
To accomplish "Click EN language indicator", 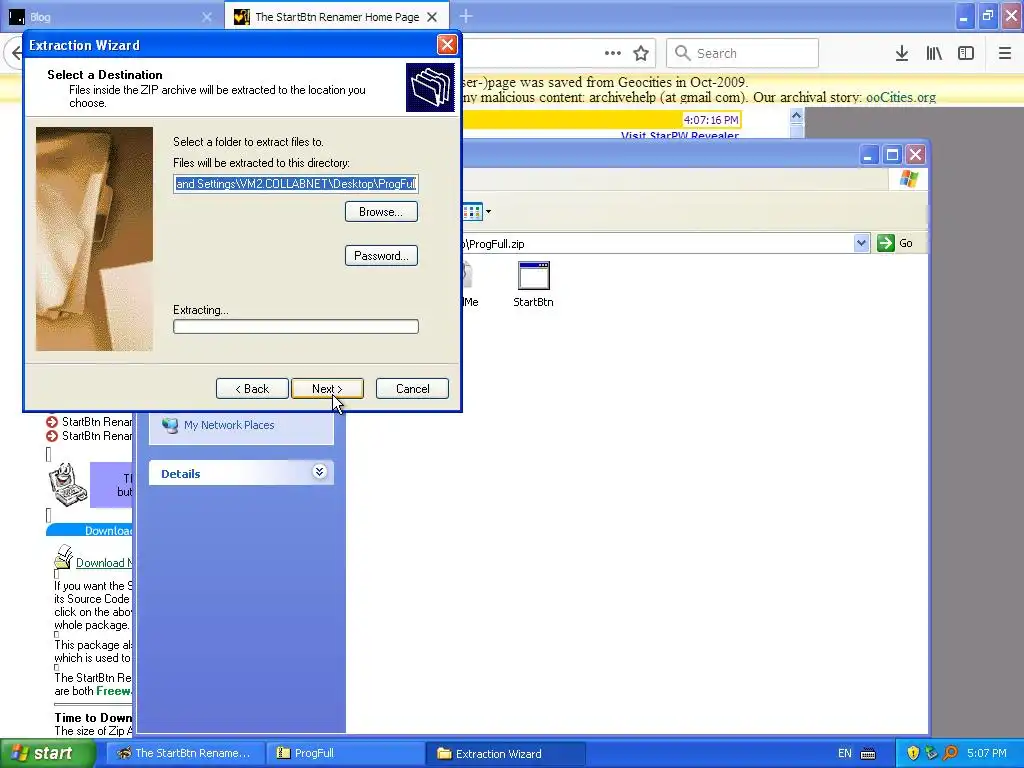I will pyautogui.click(x=844, y=753).
